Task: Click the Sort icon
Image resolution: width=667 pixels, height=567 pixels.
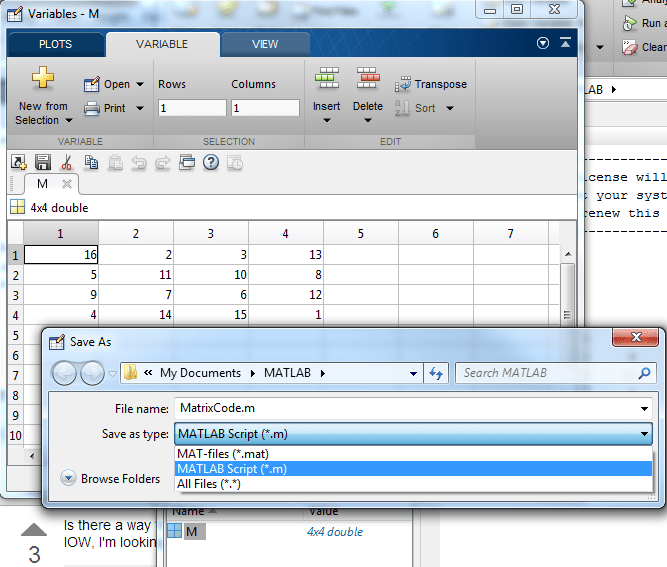Action: [402, 108]
